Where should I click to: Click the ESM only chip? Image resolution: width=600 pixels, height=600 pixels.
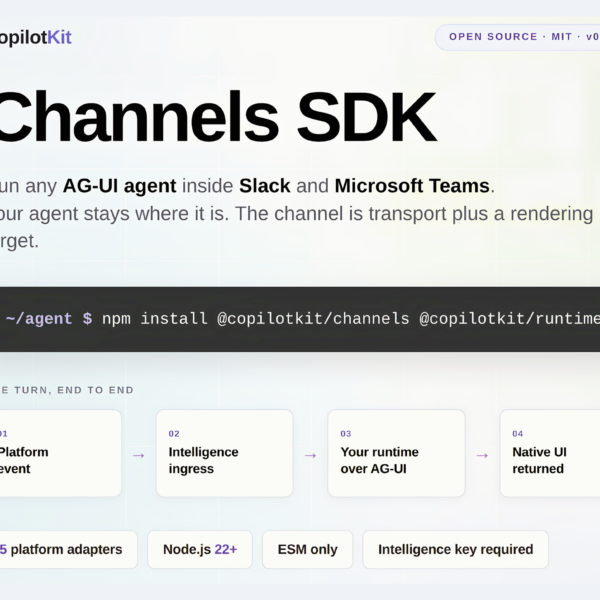[308, 549]
